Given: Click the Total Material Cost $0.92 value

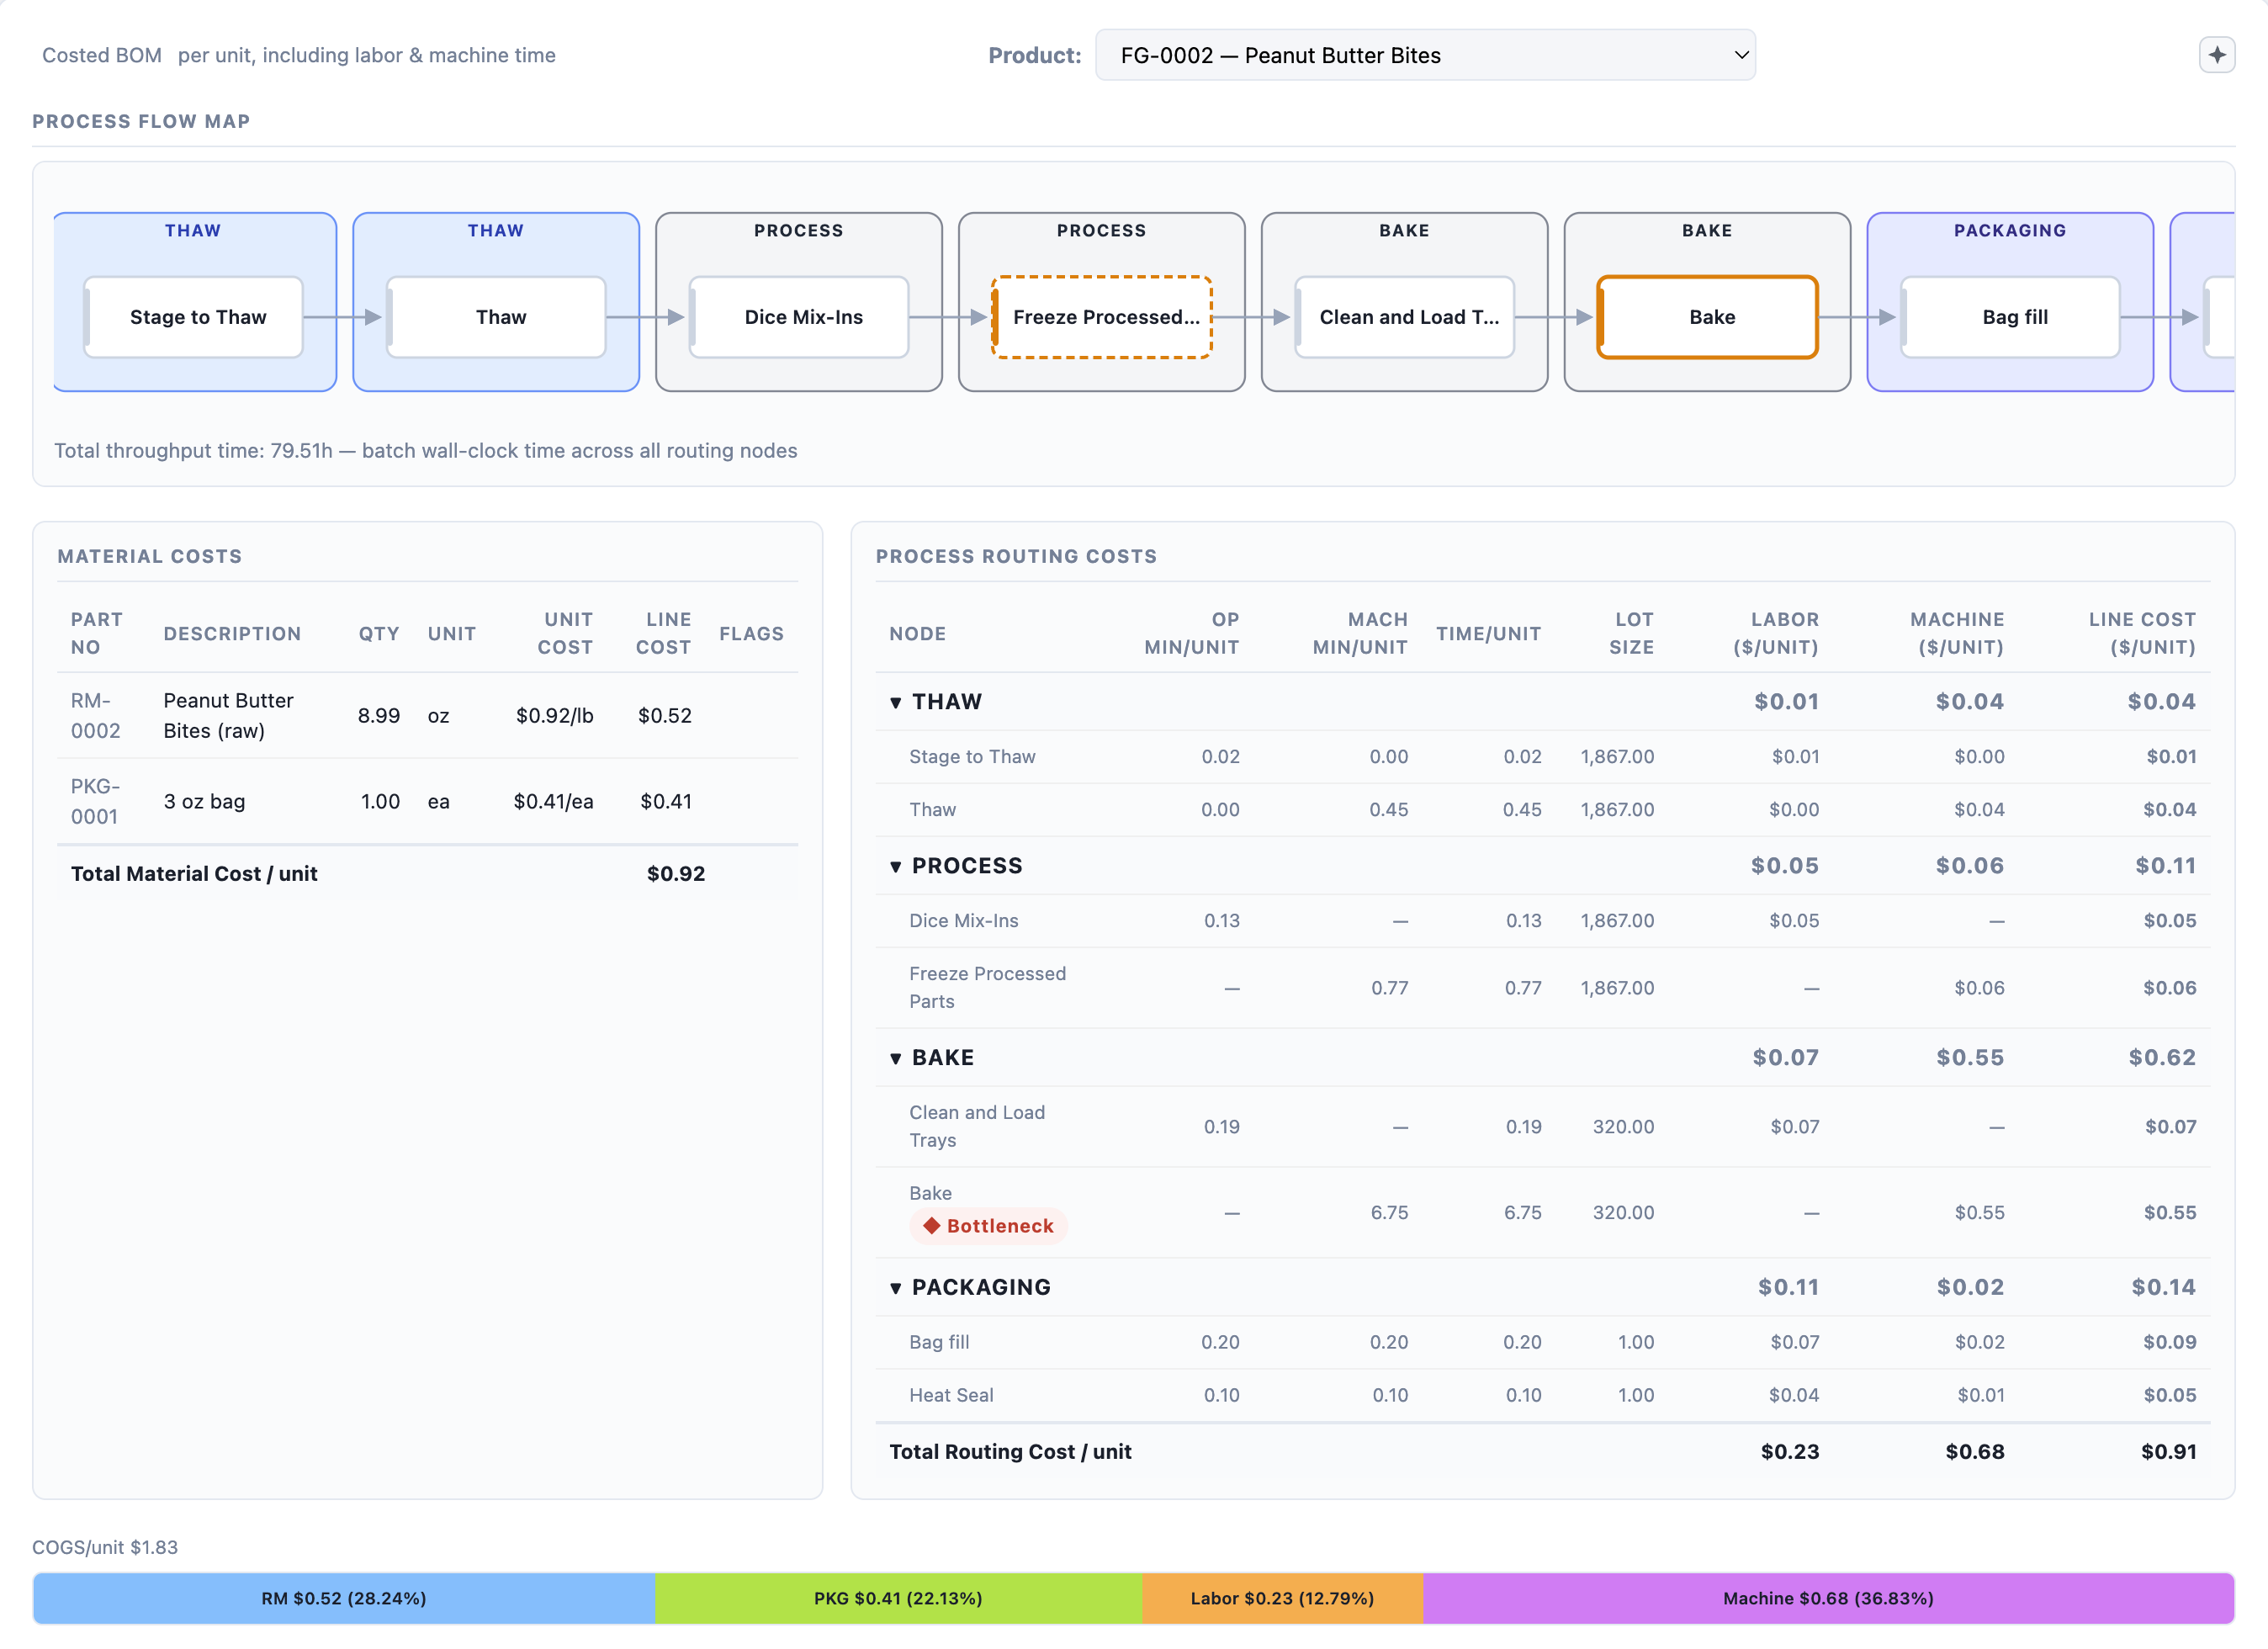Looking at the screenshot, I should 676,874.
